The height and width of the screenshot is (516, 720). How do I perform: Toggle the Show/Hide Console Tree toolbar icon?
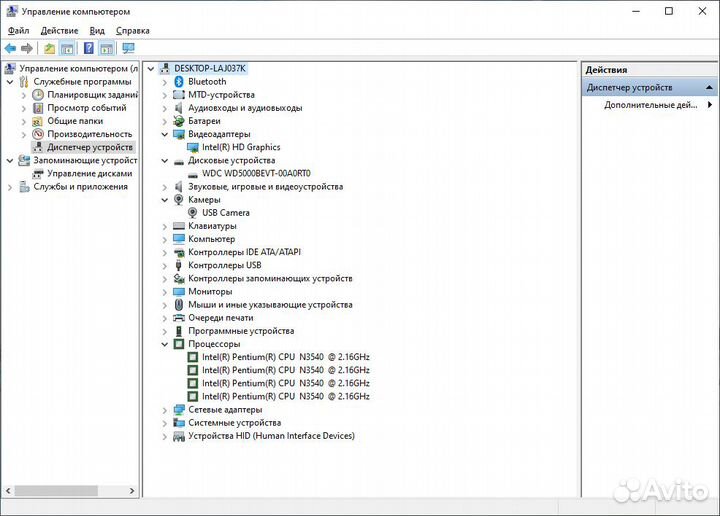coord(68,48)
